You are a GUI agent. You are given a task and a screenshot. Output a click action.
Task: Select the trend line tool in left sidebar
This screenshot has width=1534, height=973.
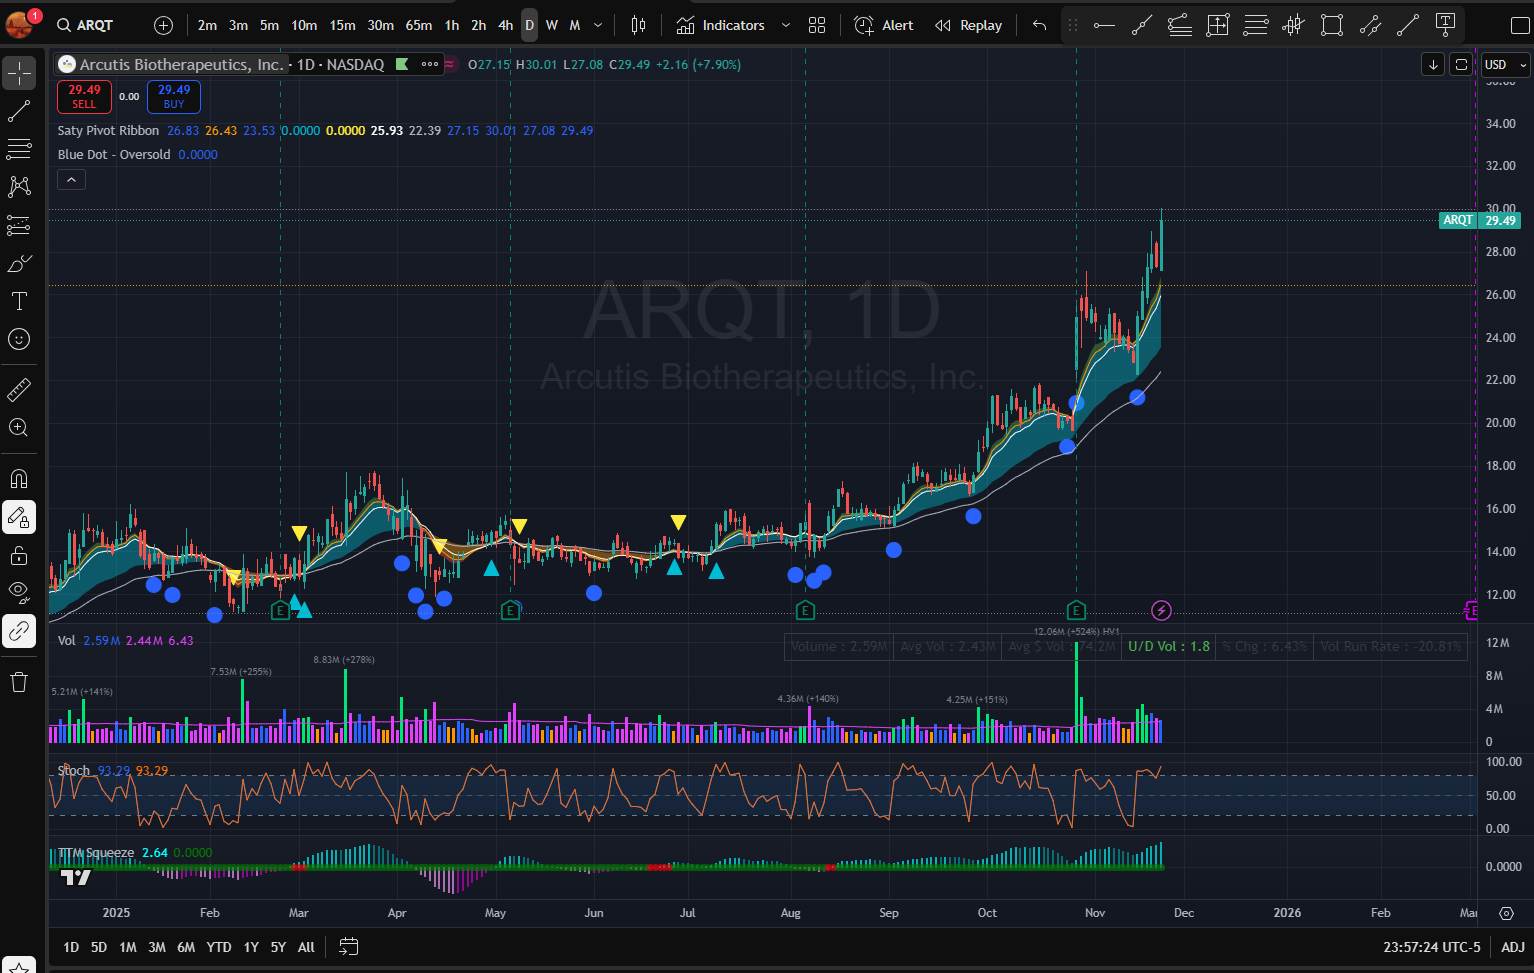[19, 111]
